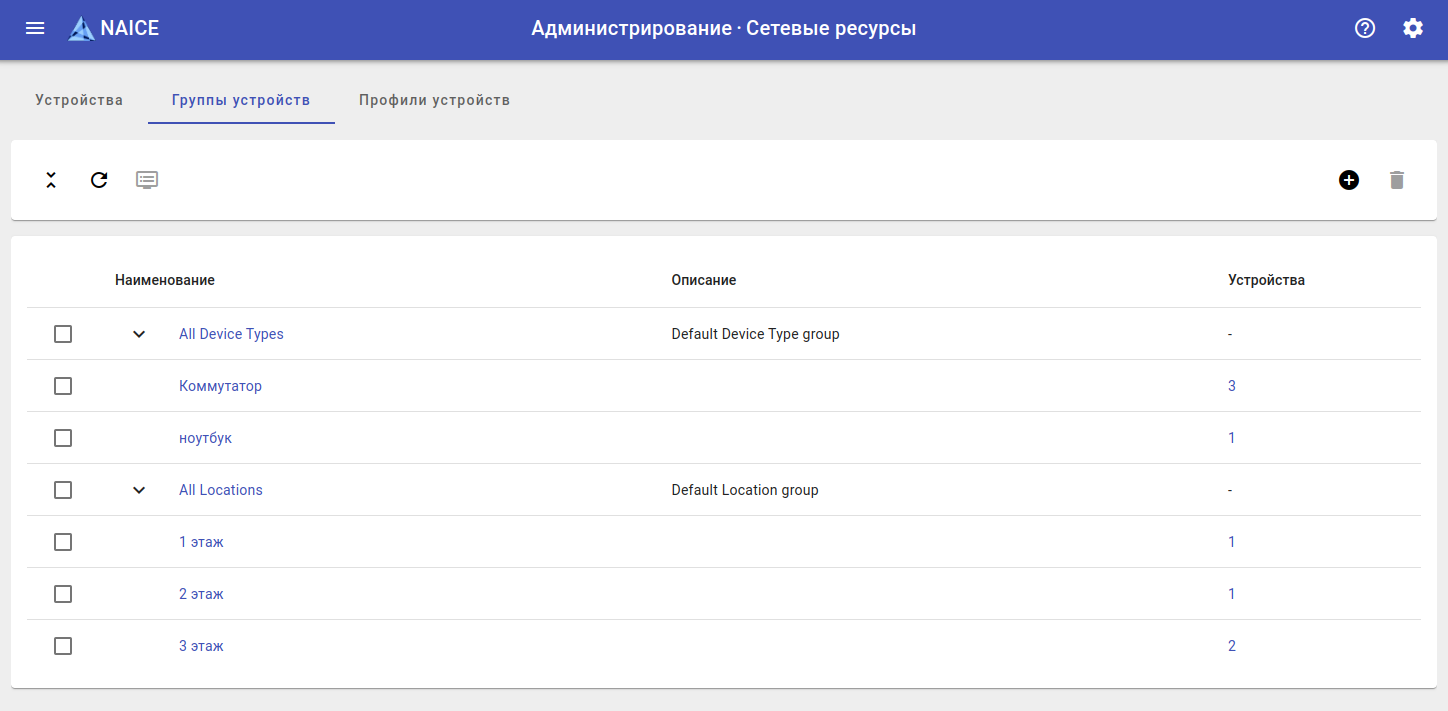
Task: Open the help question mark icon
Action: (x=1365, y=28)
